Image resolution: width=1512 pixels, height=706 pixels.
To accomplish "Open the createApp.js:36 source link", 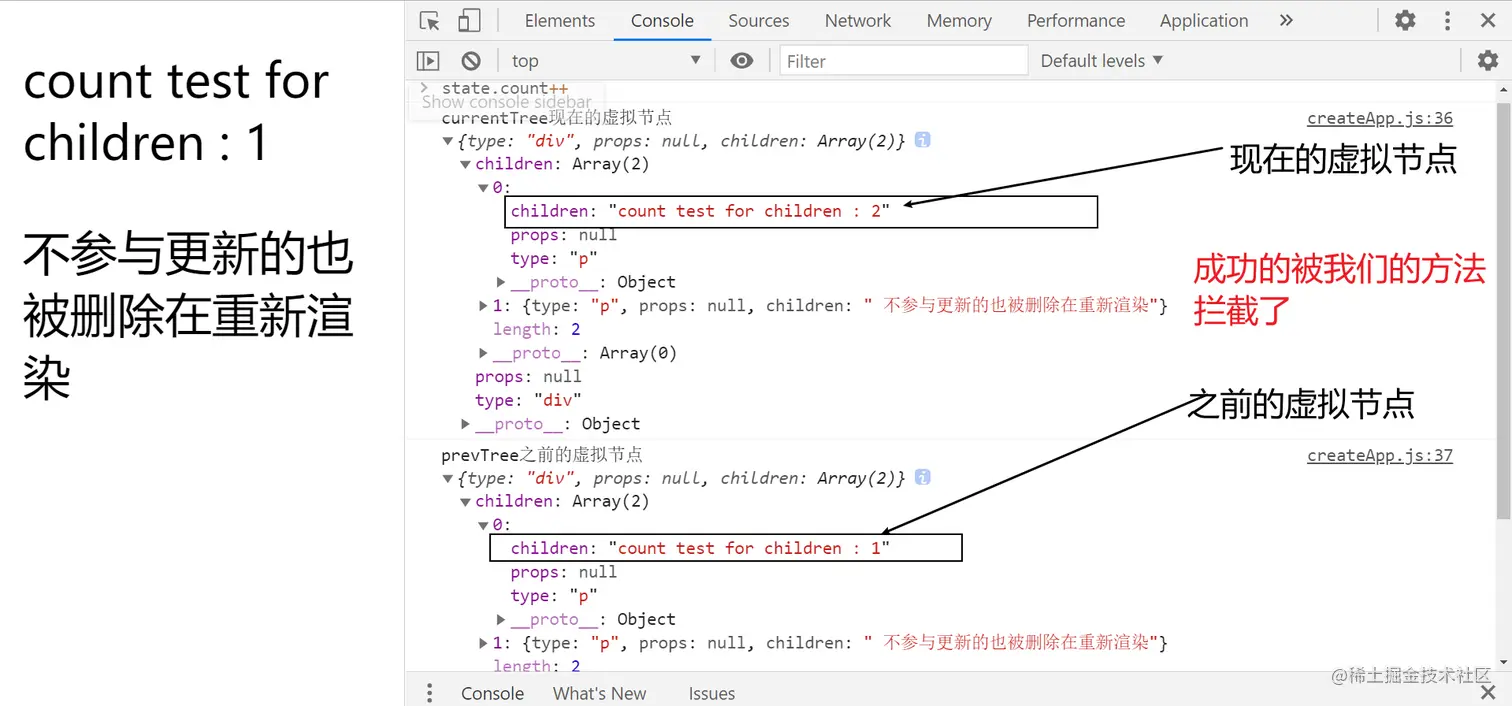I will 1379,118.
